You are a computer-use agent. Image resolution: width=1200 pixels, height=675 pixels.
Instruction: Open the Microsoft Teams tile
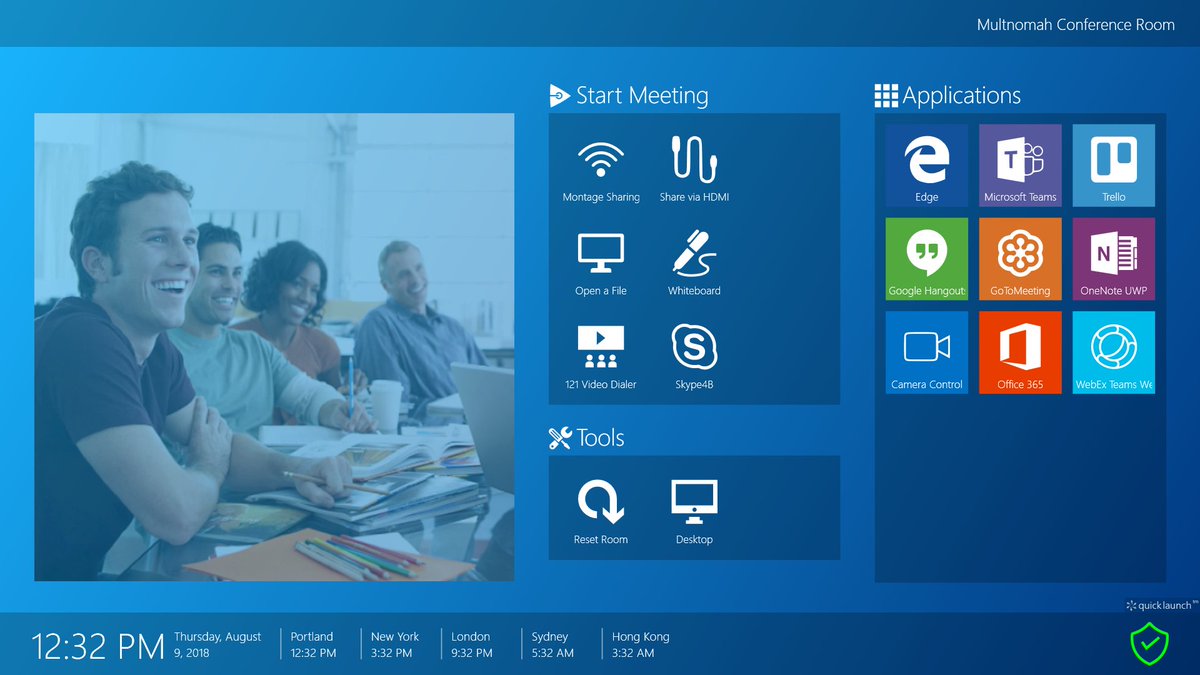[1020, 165]
